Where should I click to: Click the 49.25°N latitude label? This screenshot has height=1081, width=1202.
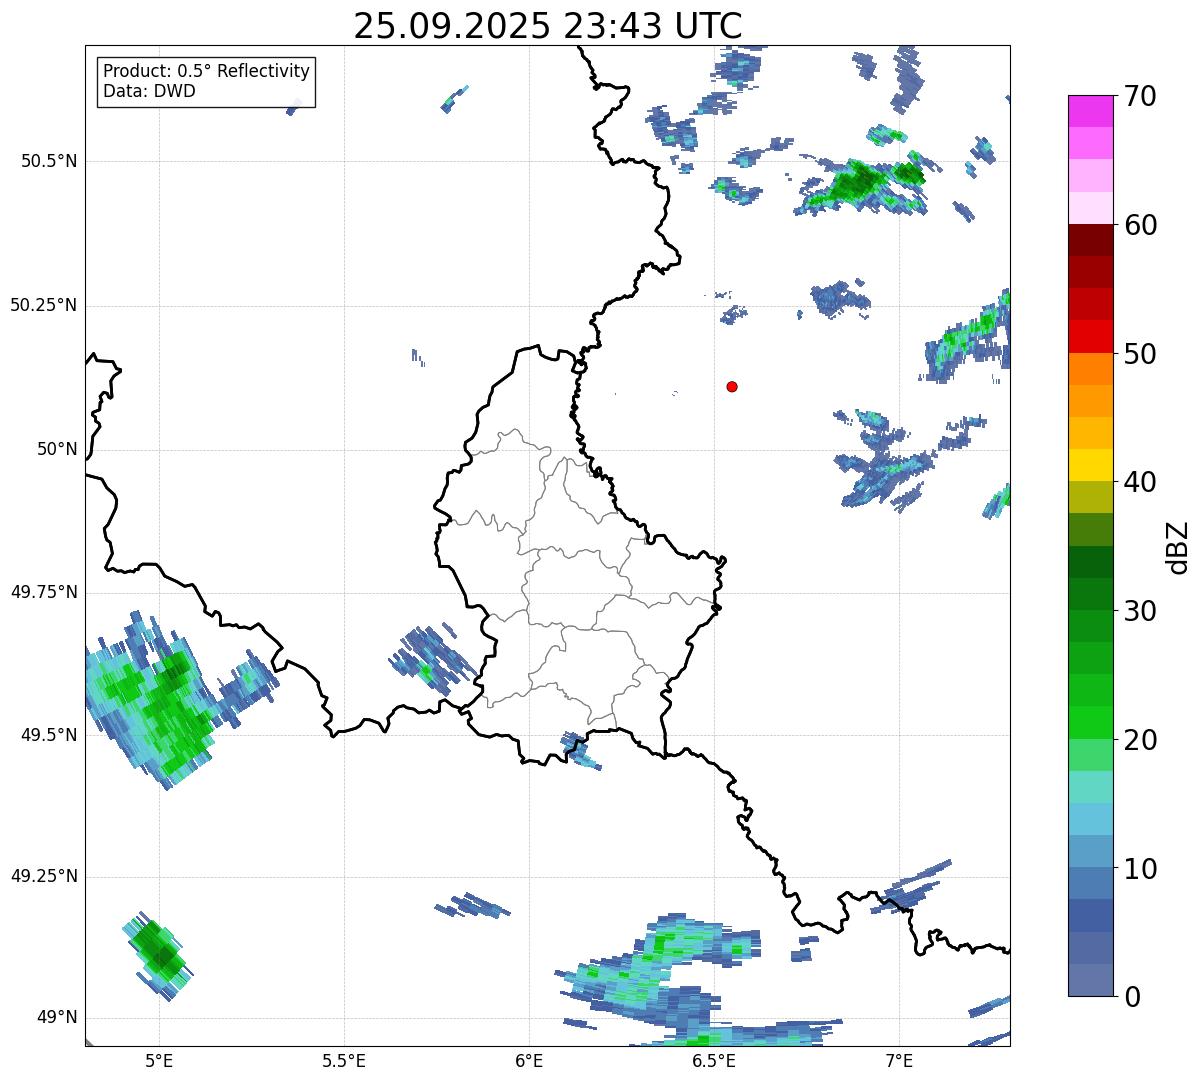point(43,876)
